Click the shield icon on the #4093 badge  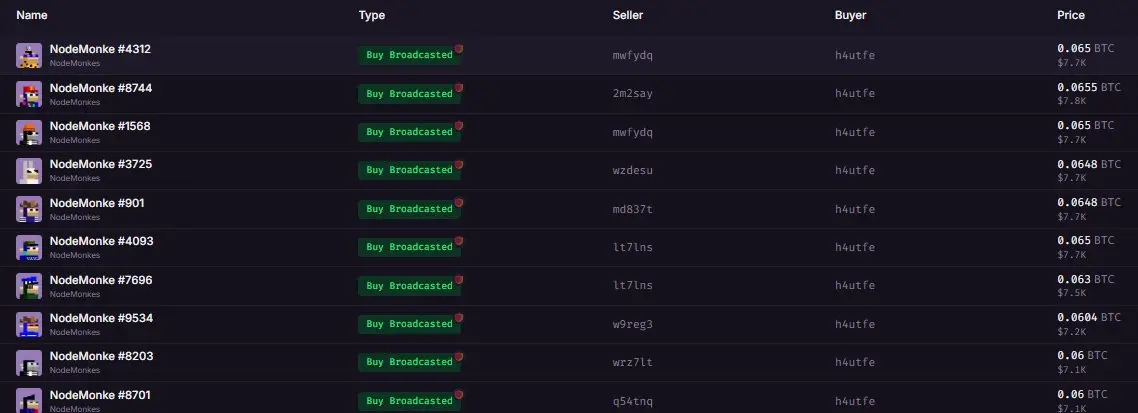coord(459,241)
